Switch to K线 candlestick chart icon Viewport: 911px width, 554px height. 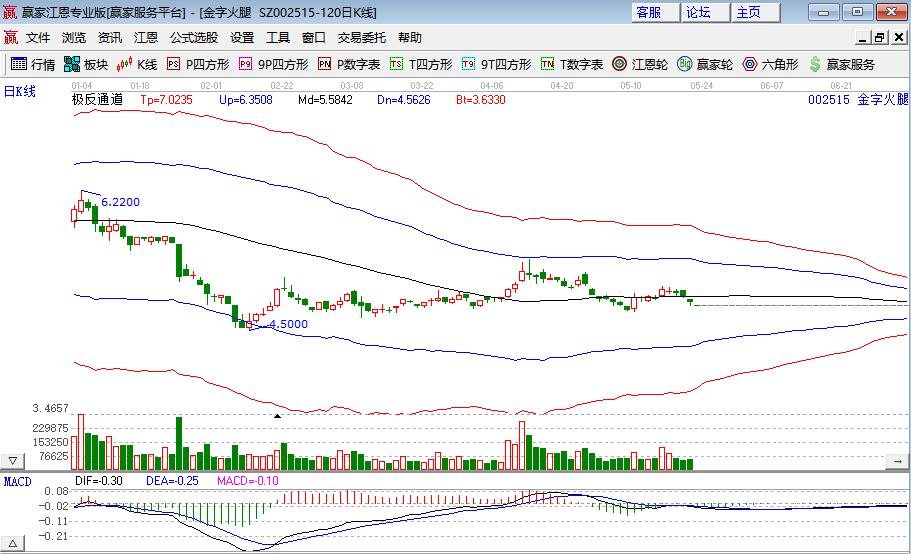[137, 64]
